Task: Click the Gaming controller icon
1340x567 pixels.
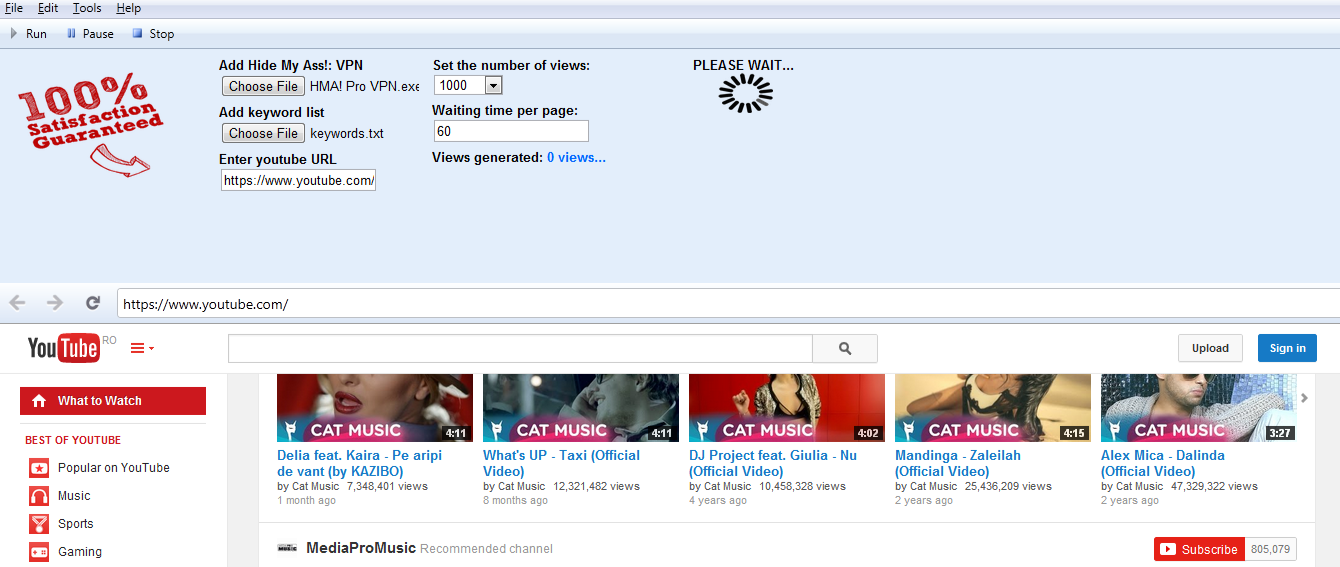Action: click(x=39, y=552)
